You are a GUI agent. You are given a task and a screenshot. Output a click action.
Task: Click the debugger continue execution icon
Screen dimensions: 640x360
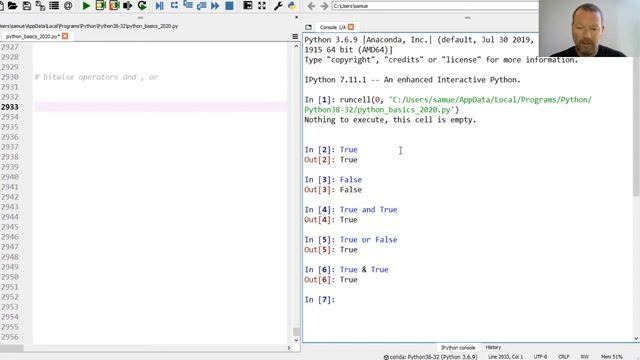[x=215, y=6]
